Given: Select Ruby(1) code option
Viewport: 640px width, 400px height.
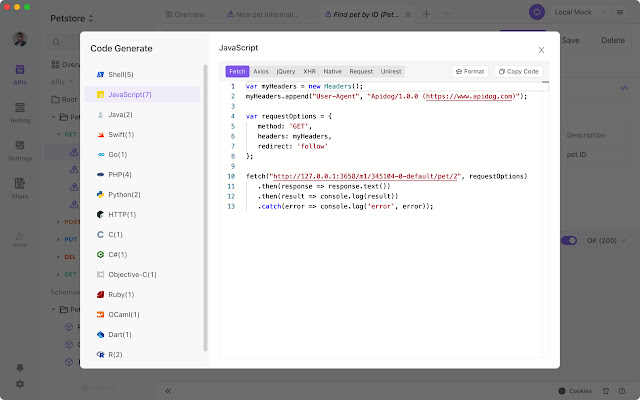Looking at the screenshot, I should (142, 294).
